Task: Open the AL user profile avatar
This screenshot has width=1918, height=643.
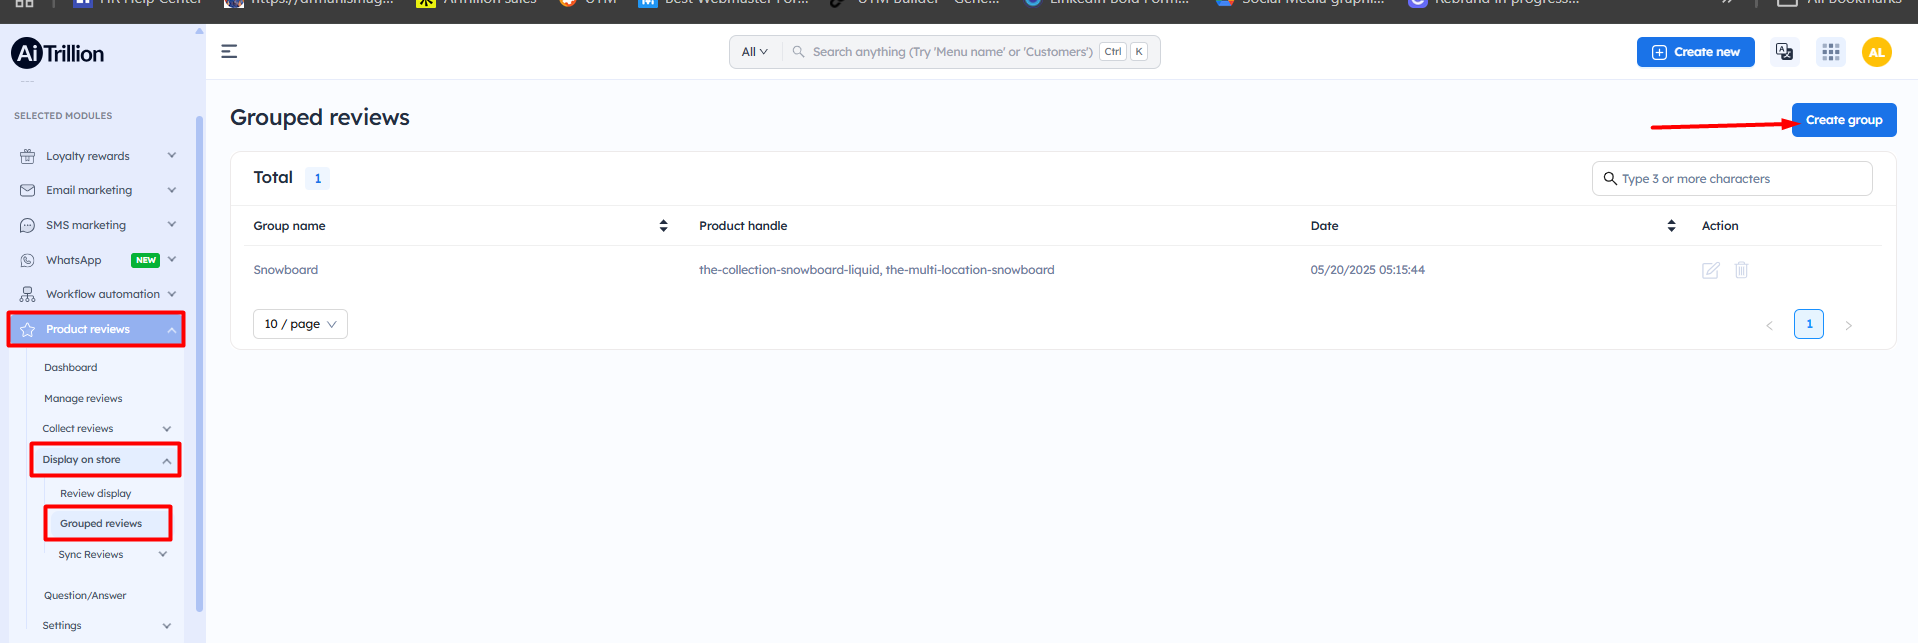Action: (x=1876, y=52)
